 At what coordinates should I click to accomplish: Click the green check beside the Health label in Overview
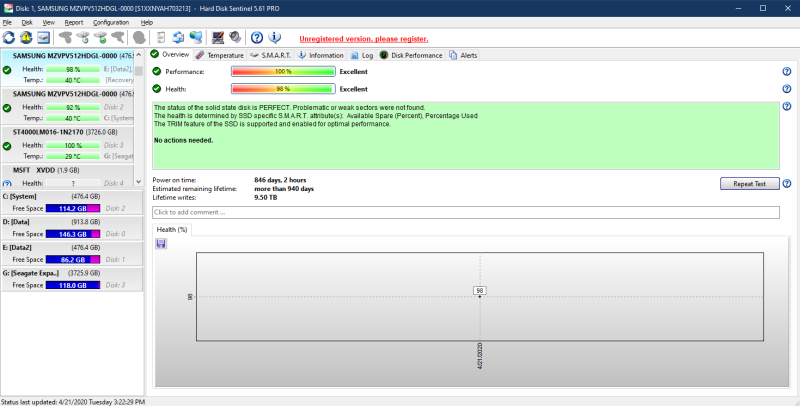pos(157,89)
